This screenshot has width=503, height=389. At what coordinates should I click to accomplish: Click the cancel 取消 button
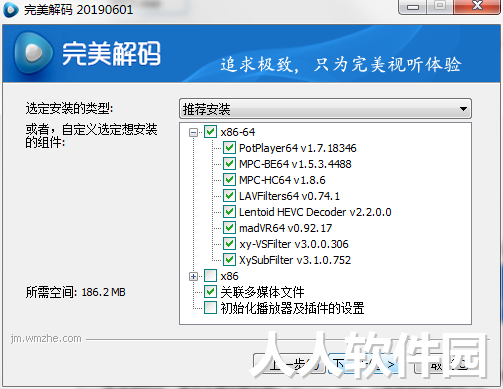click(449, 365)
